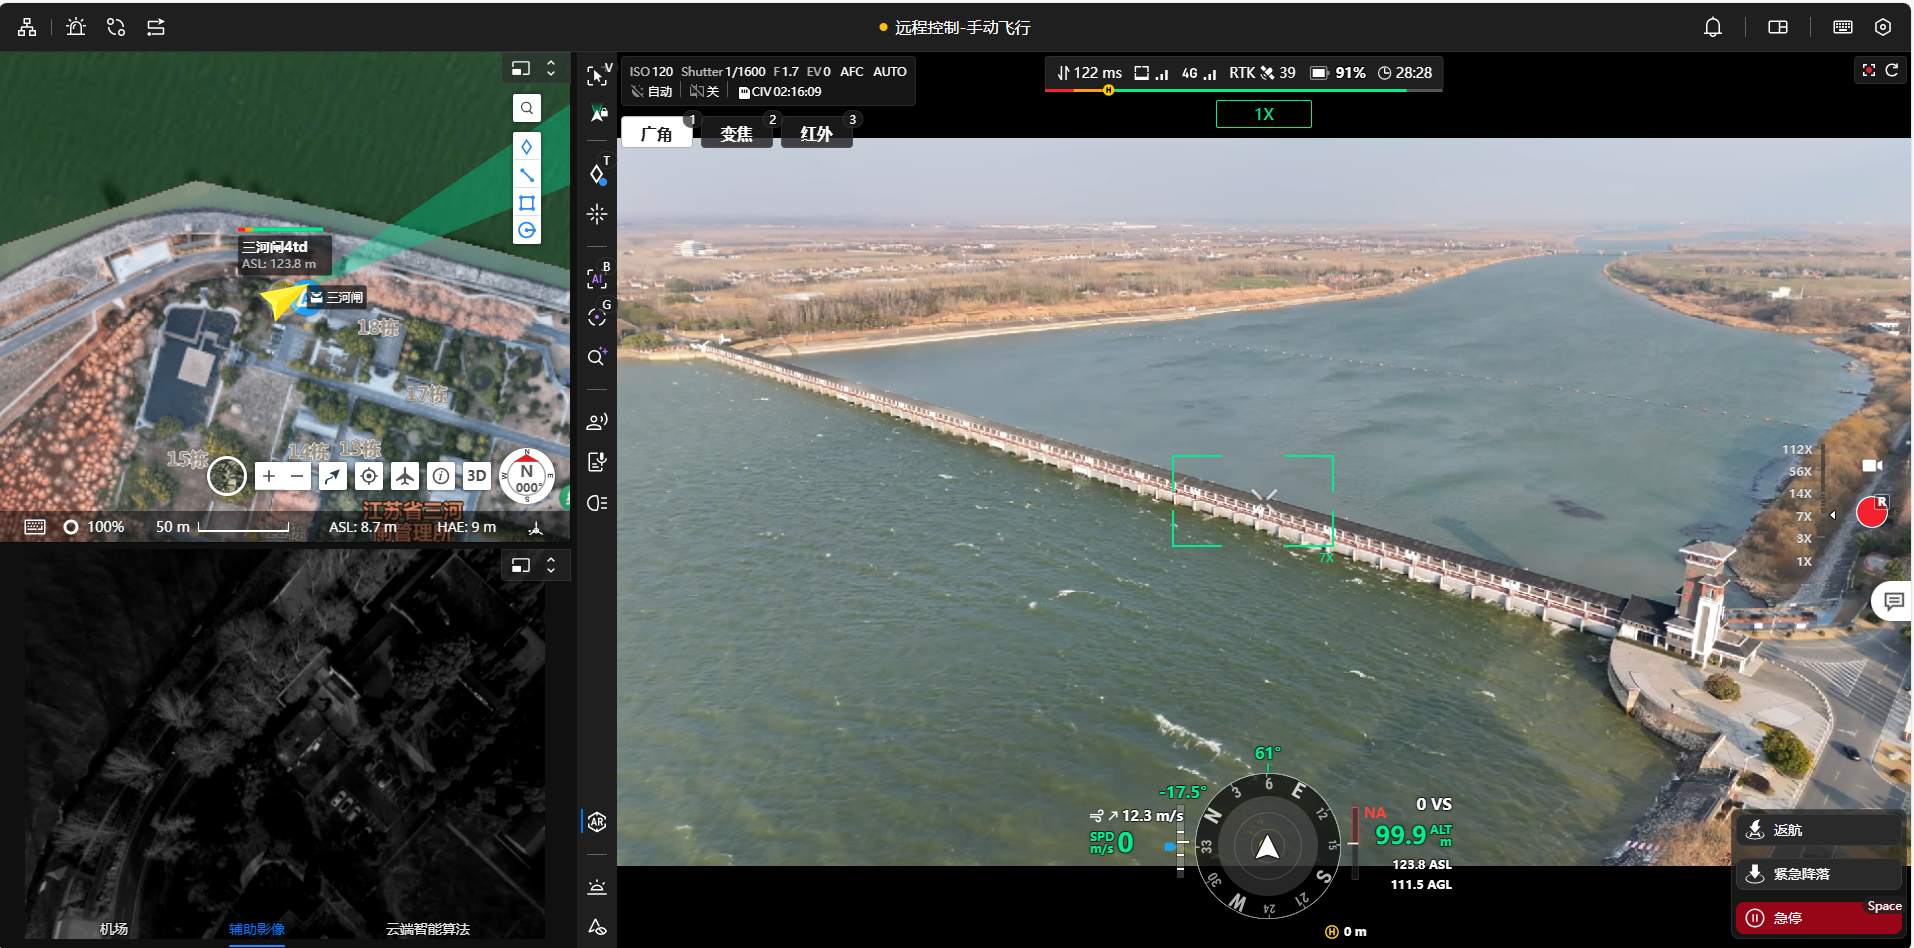The image size is (1914, 948).
Task: Open the map search magnifier
Action: 527,108
